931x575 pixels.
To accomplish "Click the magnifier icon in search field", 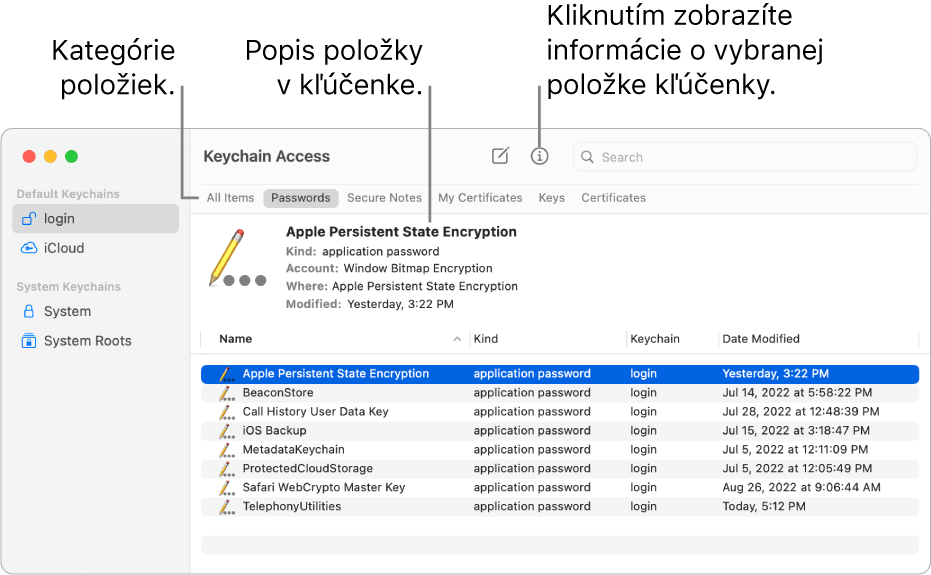I will pos(588,157).
